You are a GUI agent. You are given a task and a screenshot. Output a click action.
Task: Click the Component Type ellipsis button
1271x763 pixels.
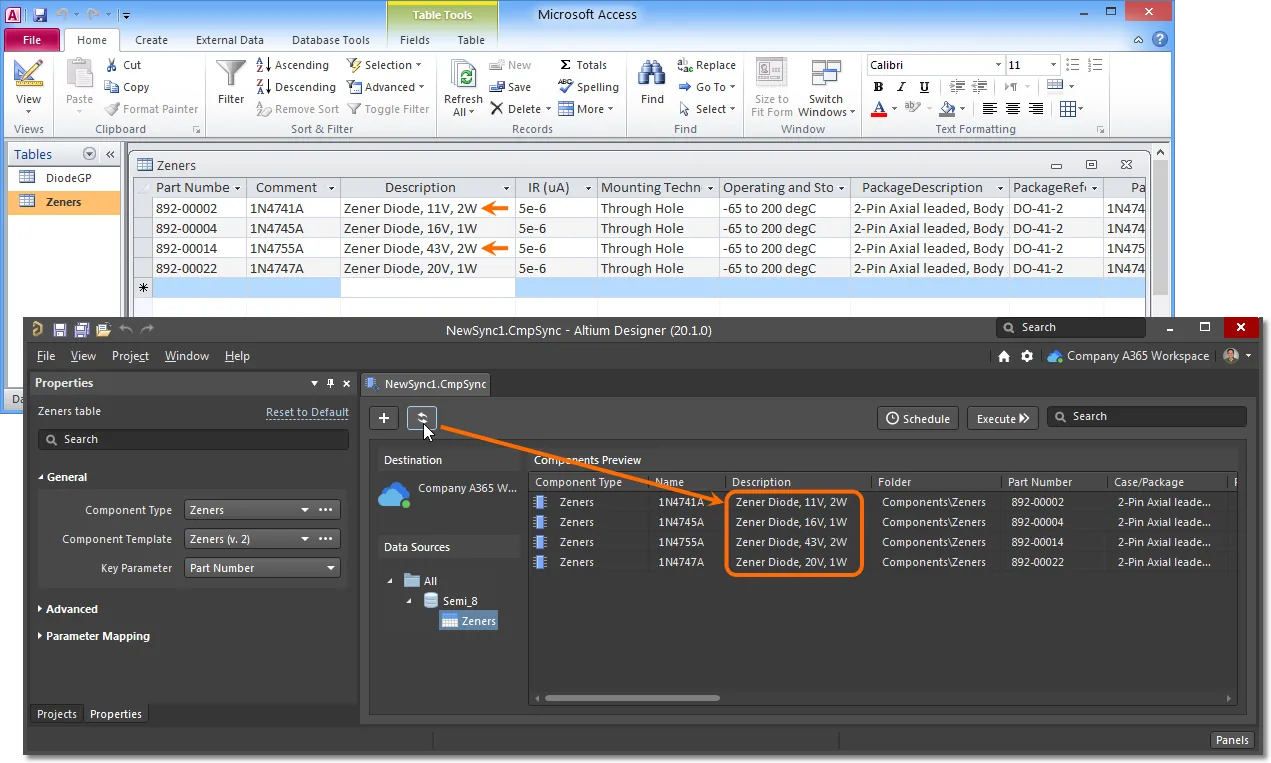[x=326, y=510]
